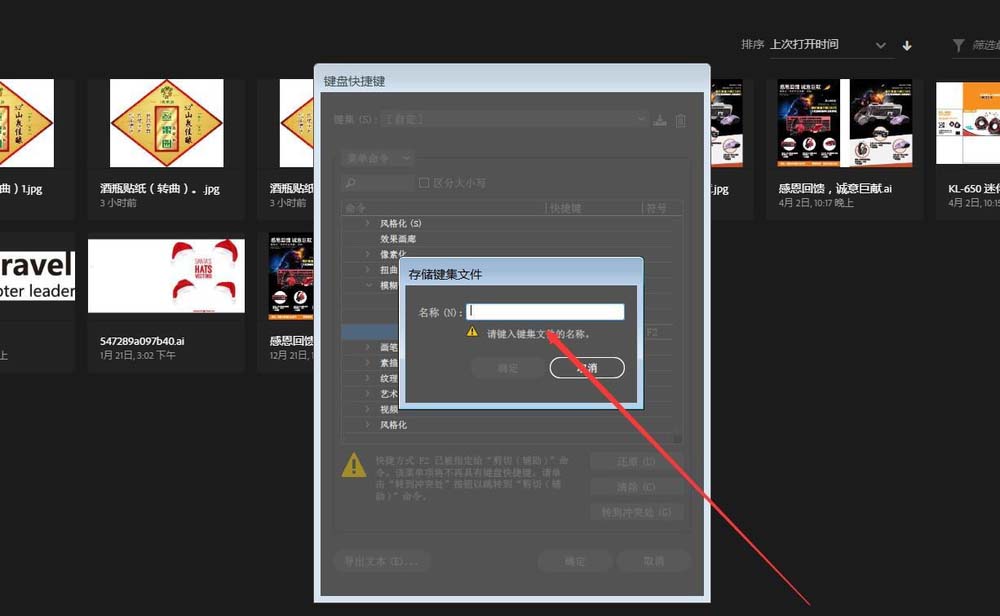Screen dimensions: 1000x616
Task: Click 取消 in the save keyset dialog
Action: [x=587, y=367]
